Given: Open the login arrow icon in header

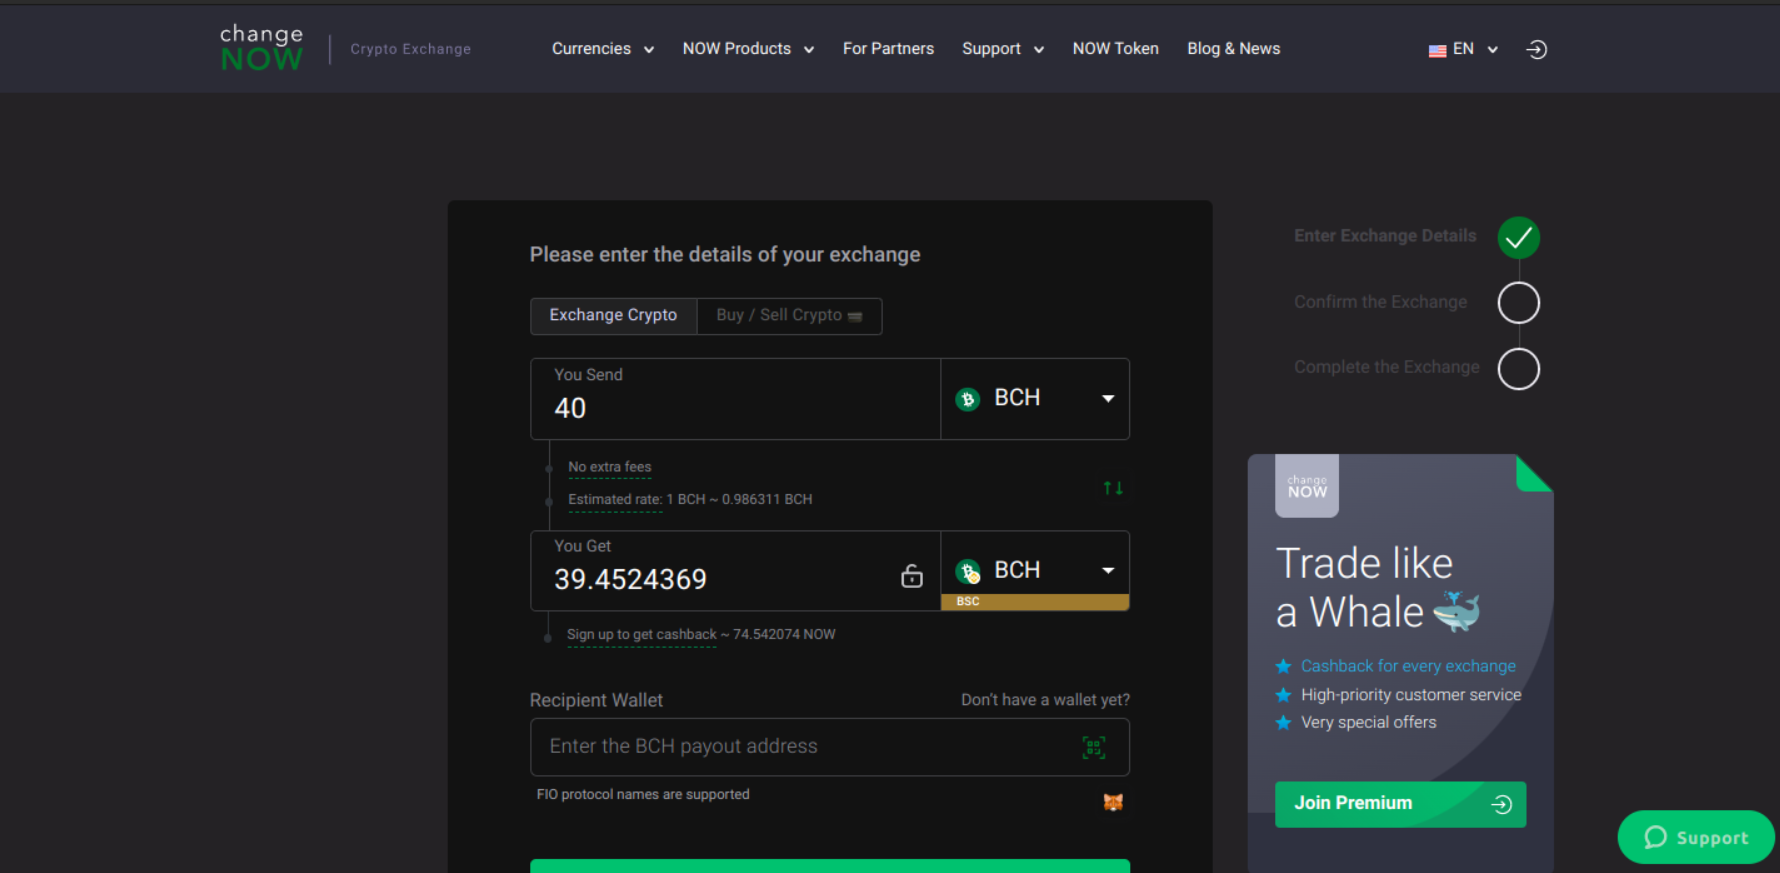Looking at the screenshot, I should [1537, 49].
